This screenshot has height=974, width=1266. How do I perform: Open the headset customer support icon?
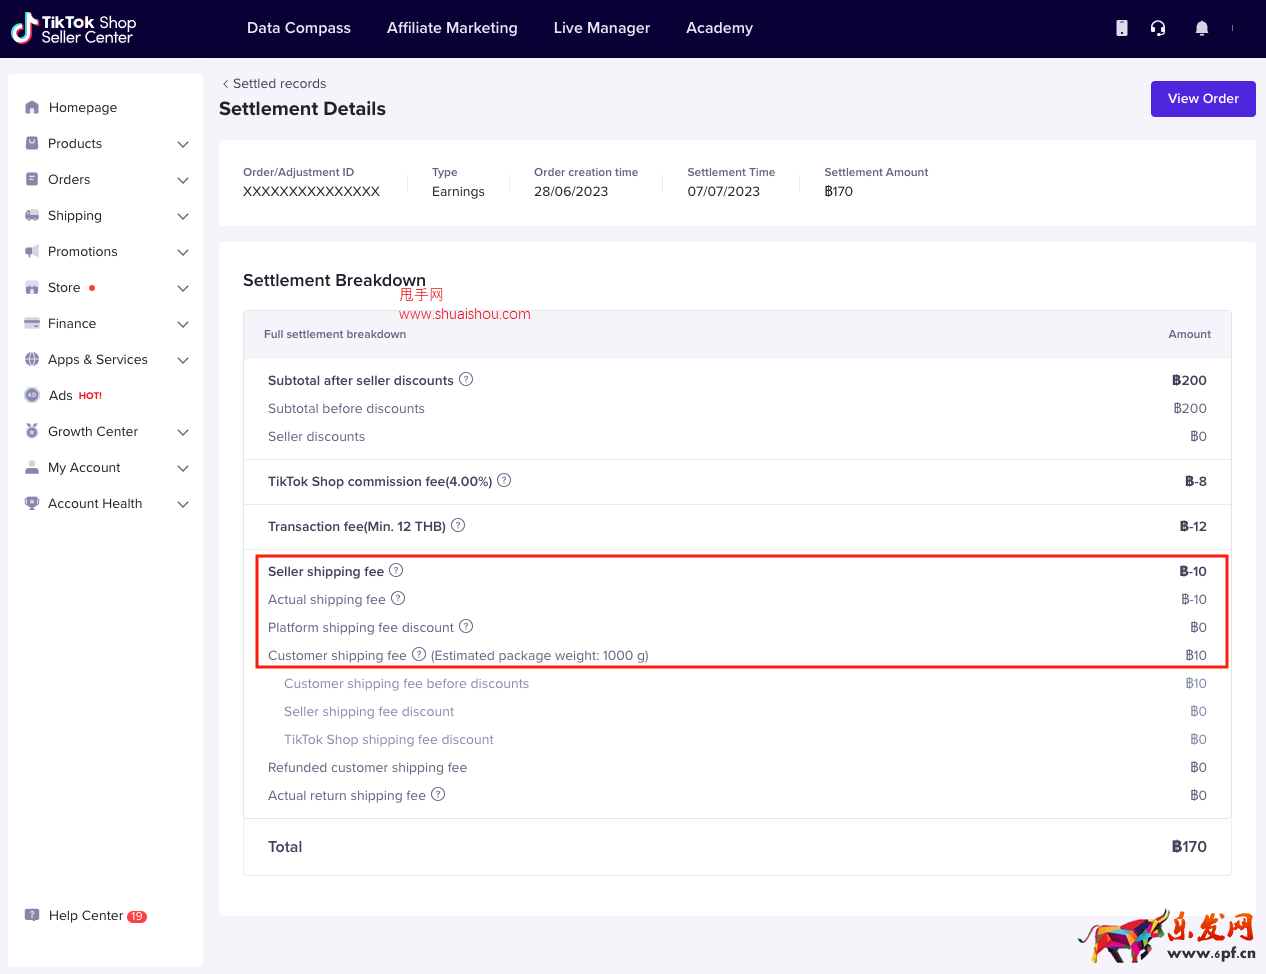[x=1158, y=28]
